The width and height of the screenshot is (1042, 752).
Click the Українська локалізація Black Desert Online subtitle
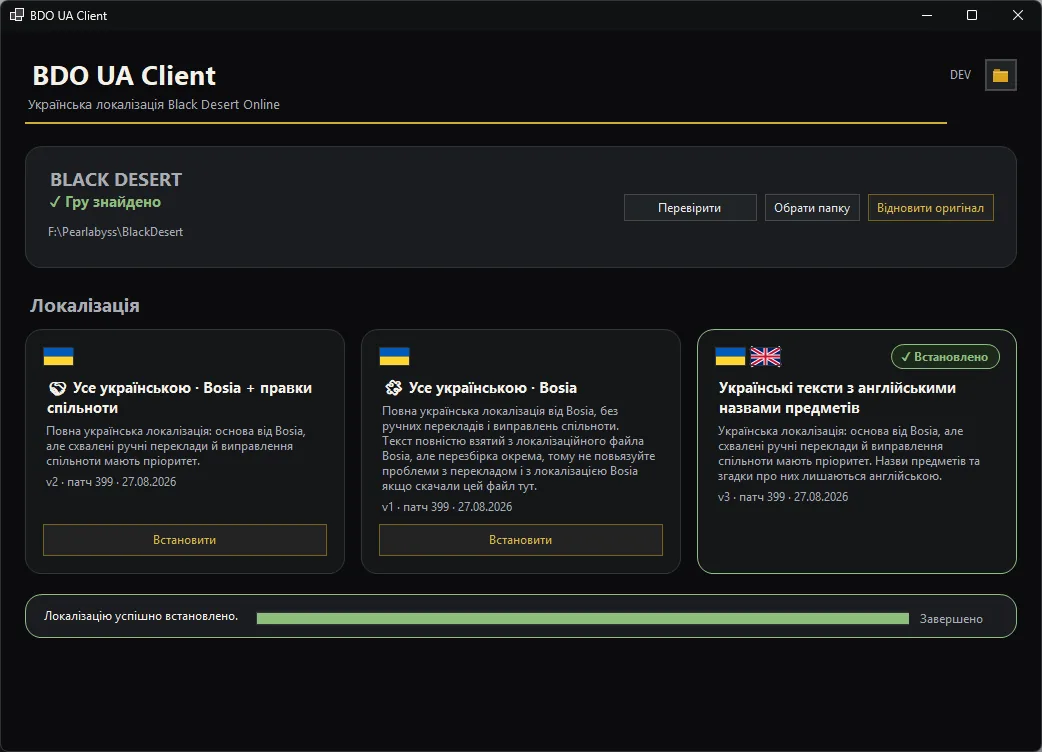point(154,104)
